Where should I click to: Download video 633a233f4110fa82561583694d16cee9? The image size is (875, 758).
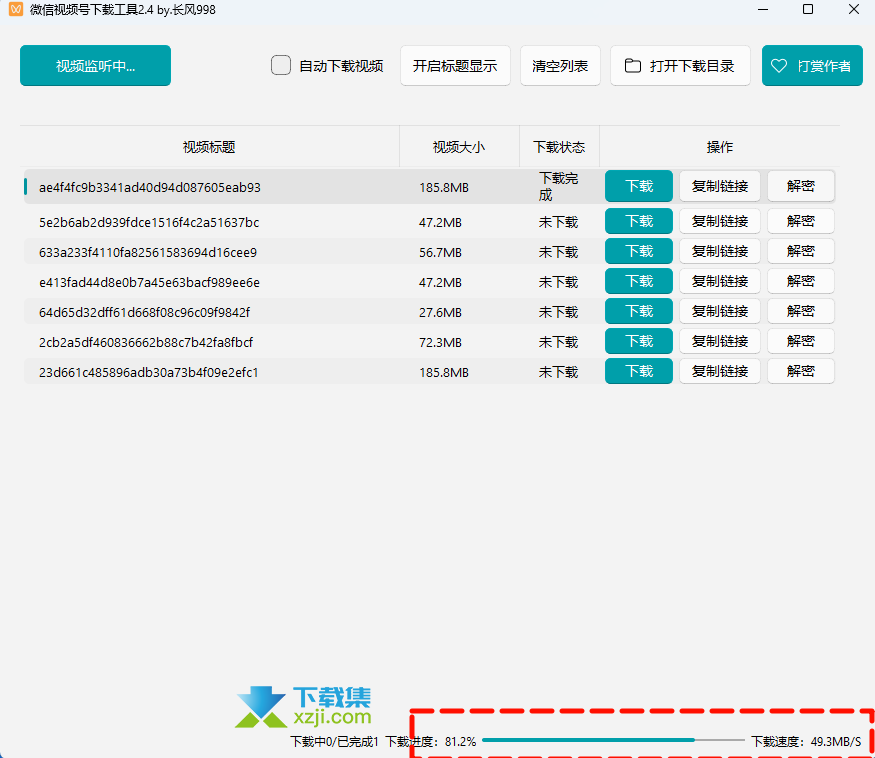click(x=638, y=251)
